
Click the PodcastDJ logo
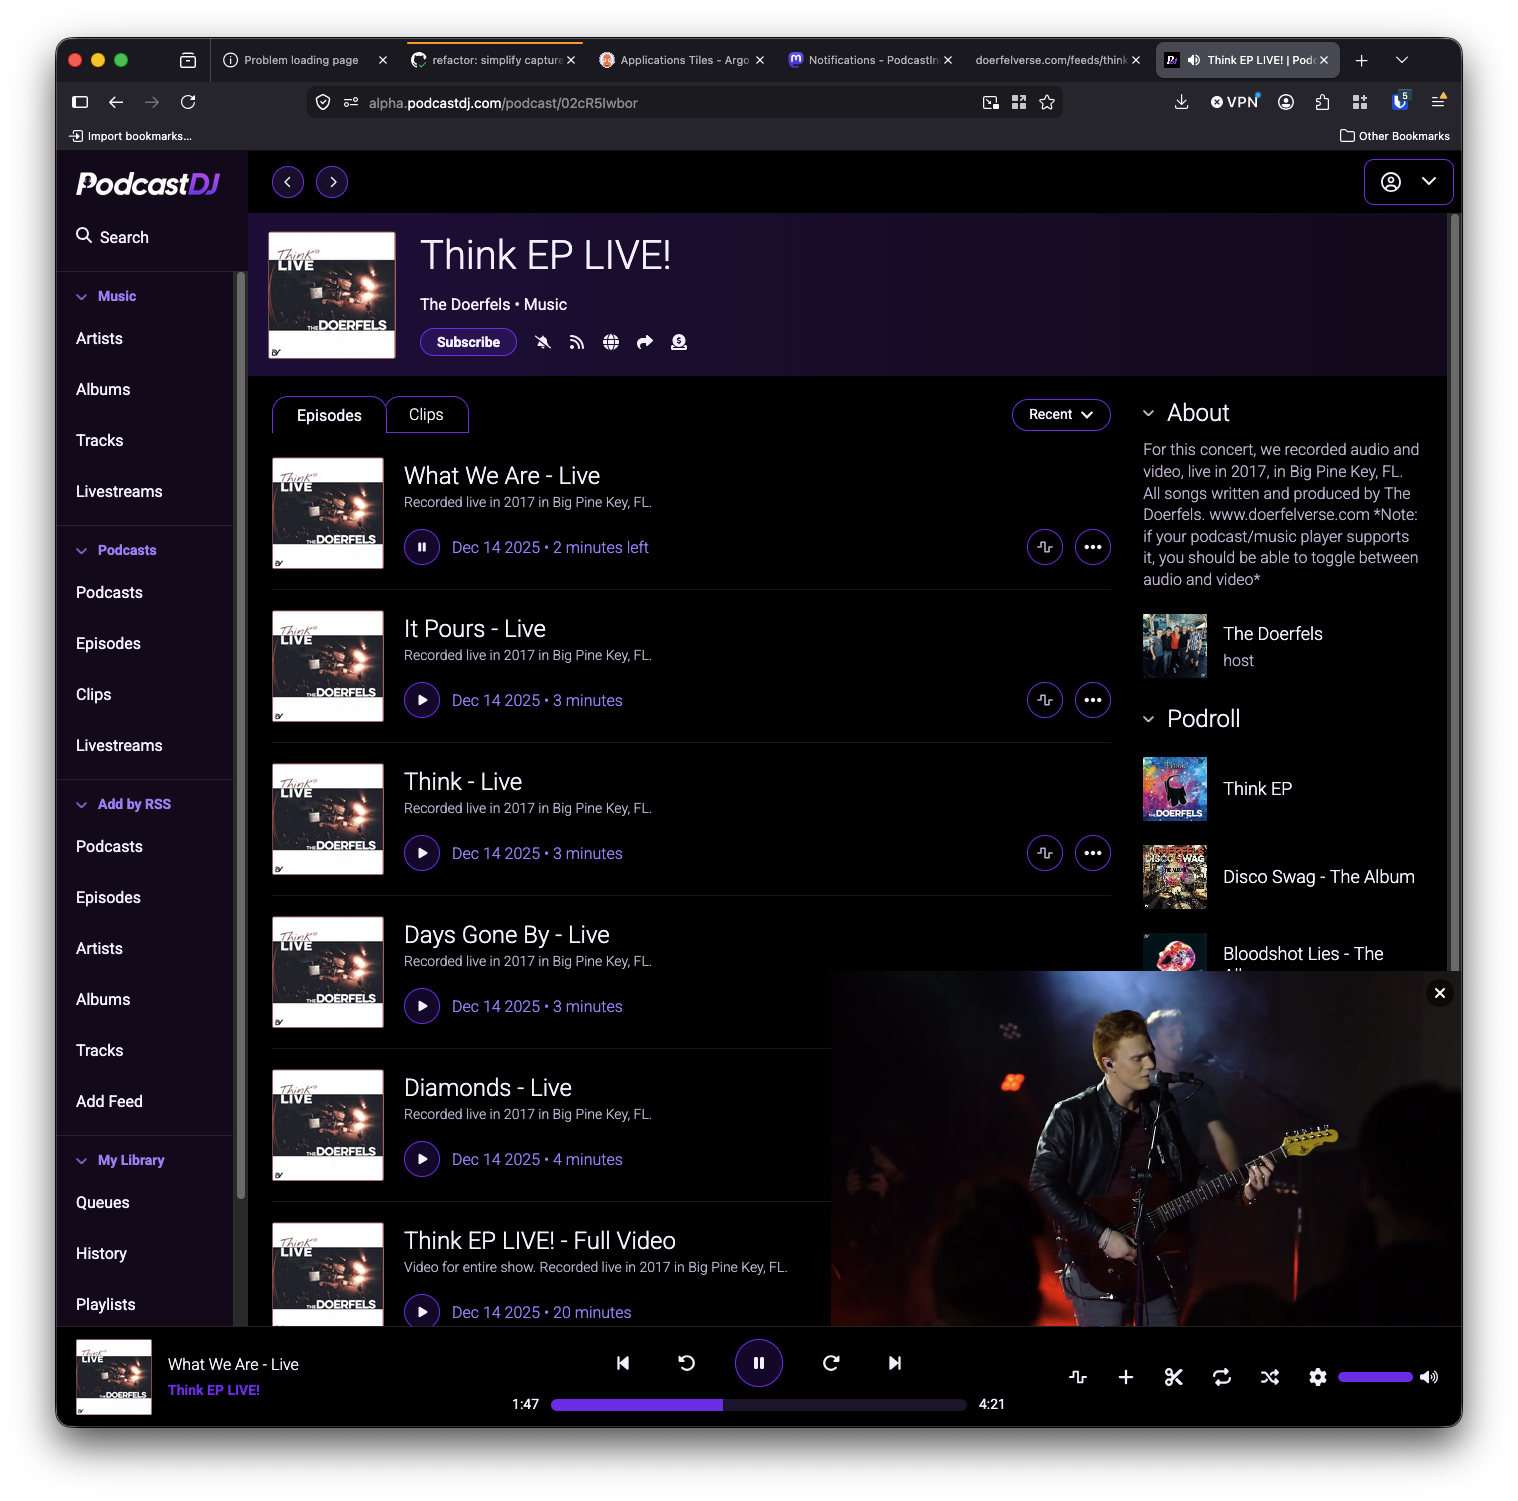[148, 184]
